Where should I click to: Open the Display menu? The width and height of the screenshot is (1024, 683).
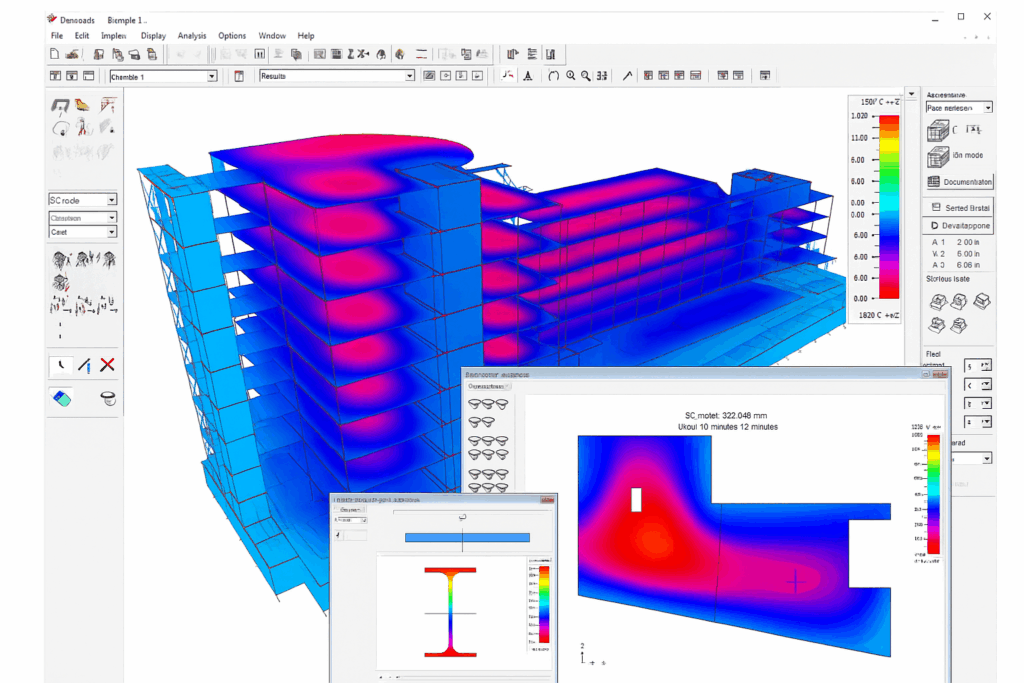pos(153,36)
